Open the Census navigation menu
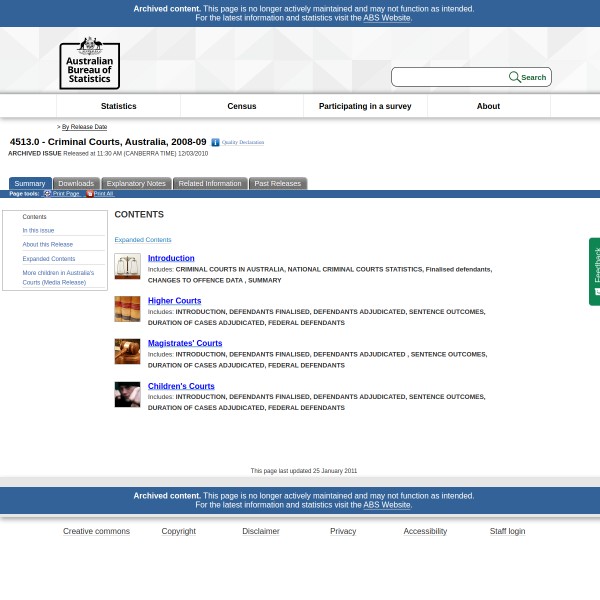The height and width of the screenshot is (600, 600). point(242,106)
